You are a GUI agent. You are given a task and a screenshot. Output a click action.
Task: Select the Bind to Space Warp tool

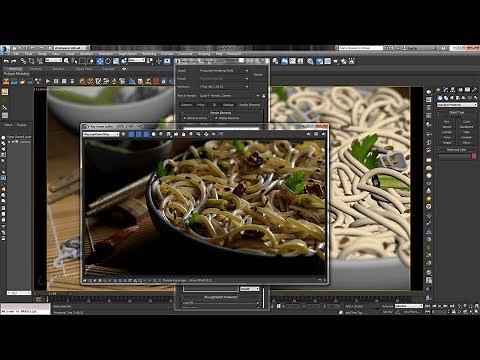pos(40,61)
